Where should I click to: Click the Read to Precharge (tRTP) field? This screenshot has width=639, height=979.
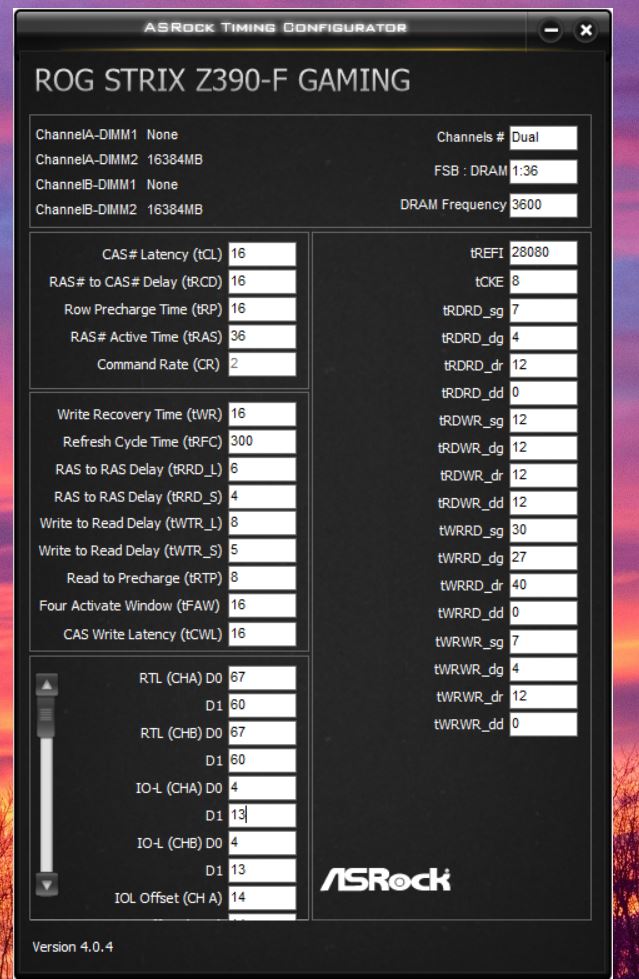tap(262, 578)
